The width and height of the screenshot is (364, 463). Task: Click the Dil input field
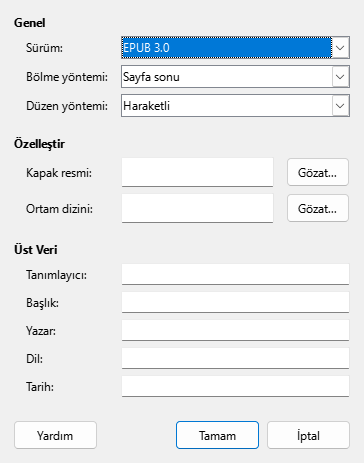[x=235, y=358]
